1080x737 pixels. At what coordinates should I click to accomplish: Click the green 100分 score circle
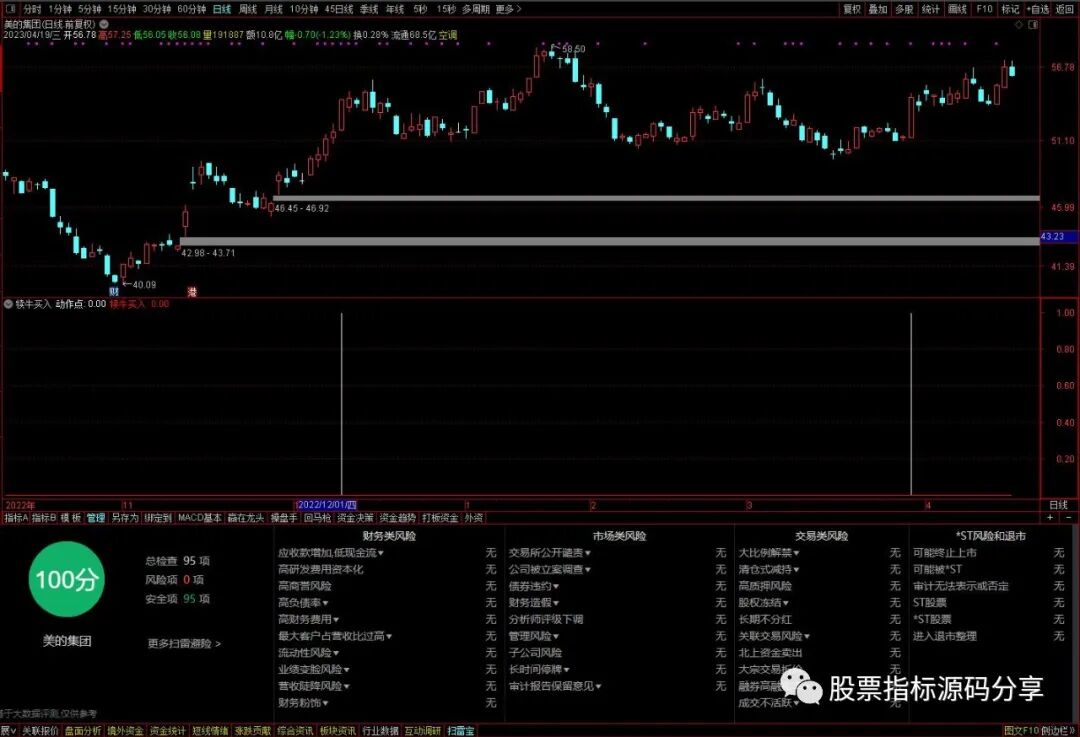[66, 579]
